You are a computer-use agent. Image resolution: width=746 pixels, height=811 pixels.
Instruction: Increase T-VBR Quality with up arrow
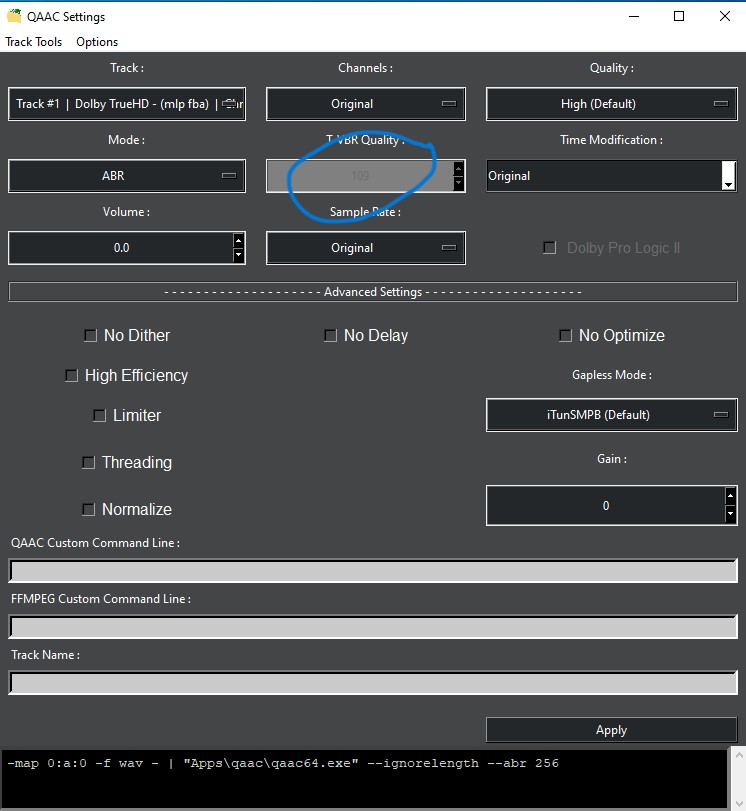[x=458, y=169]
